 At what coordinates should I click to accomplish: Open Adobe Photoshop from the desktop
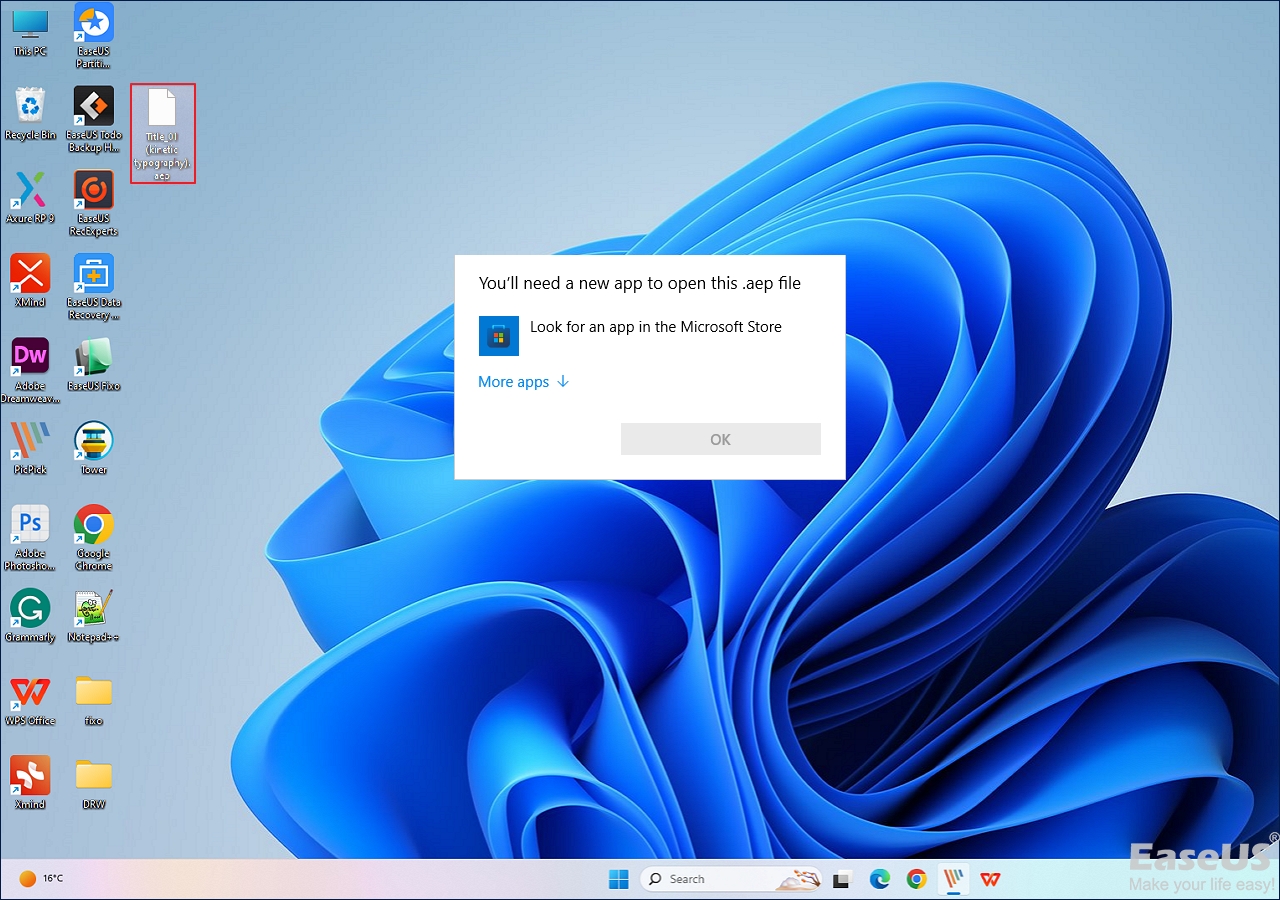tap(30, 522)
